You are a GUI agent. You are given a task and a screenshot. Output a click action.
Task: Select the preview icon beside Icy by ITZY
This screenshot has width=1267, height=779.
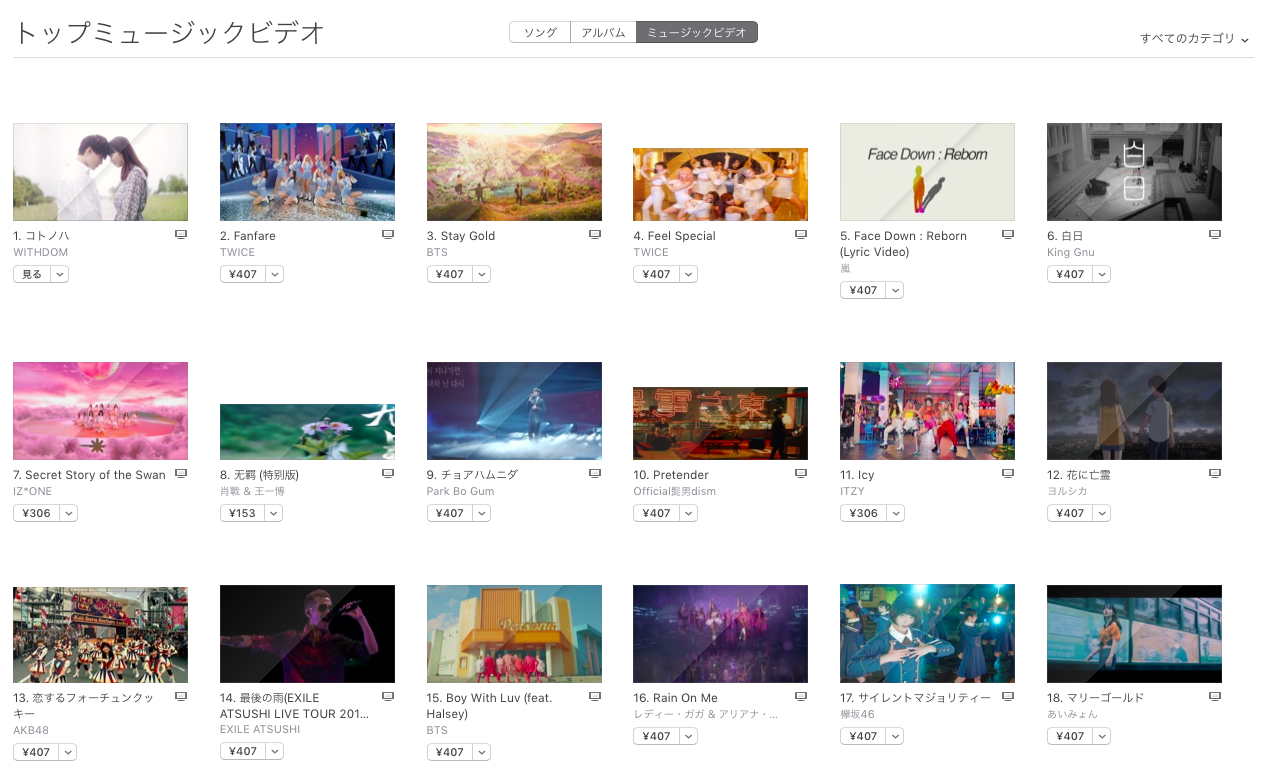pyautogui.click(x=1008, y=472)
